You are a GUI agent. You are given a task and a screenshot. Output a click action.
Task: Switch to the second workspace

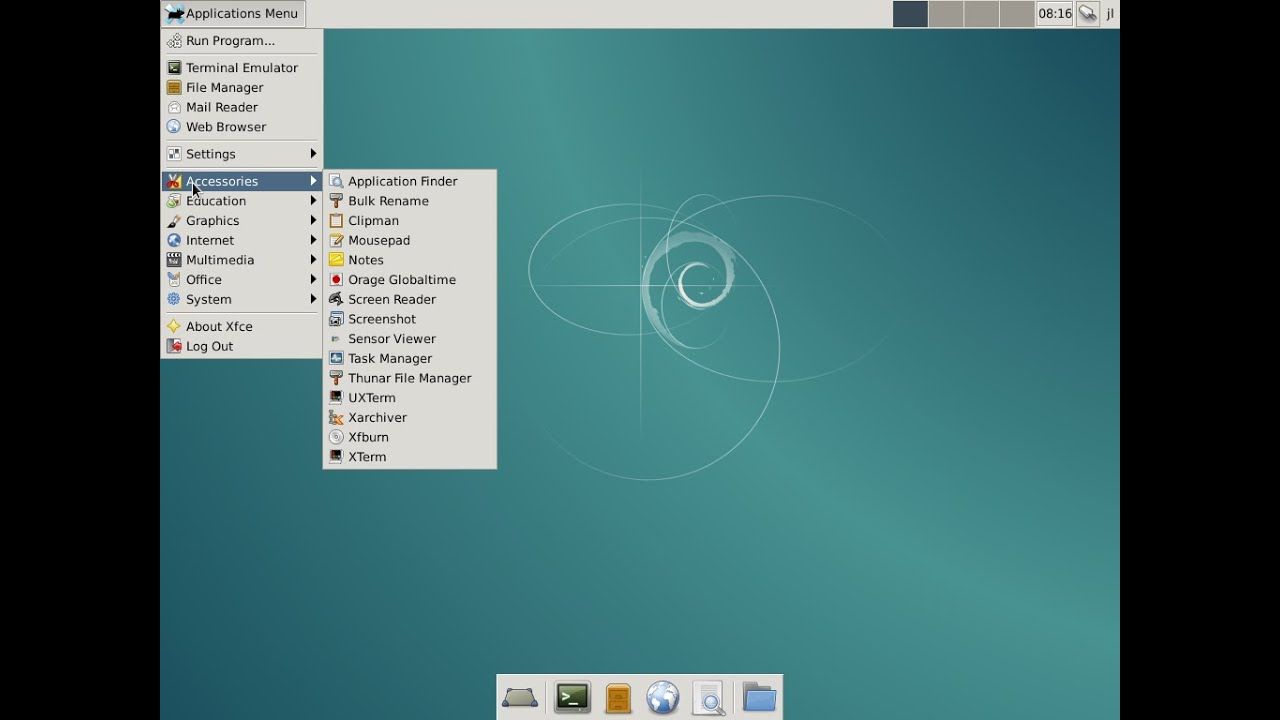[x=946, y=14]
